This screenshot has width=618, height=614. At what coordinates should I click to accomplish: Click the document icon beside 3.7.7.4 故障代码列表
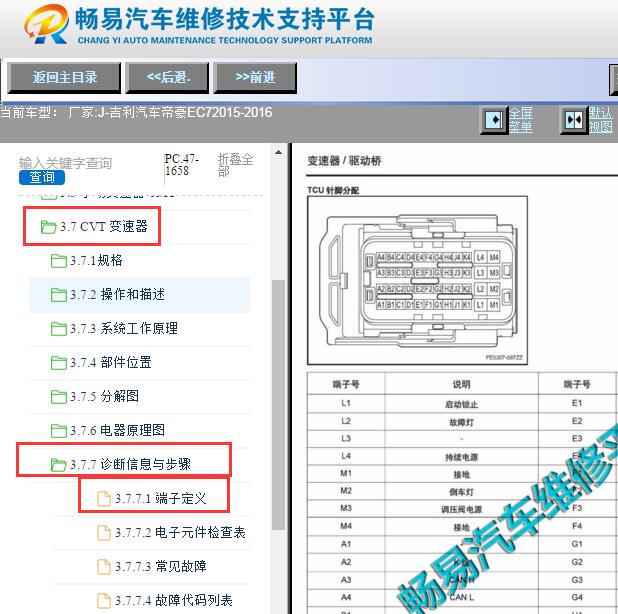104,600
